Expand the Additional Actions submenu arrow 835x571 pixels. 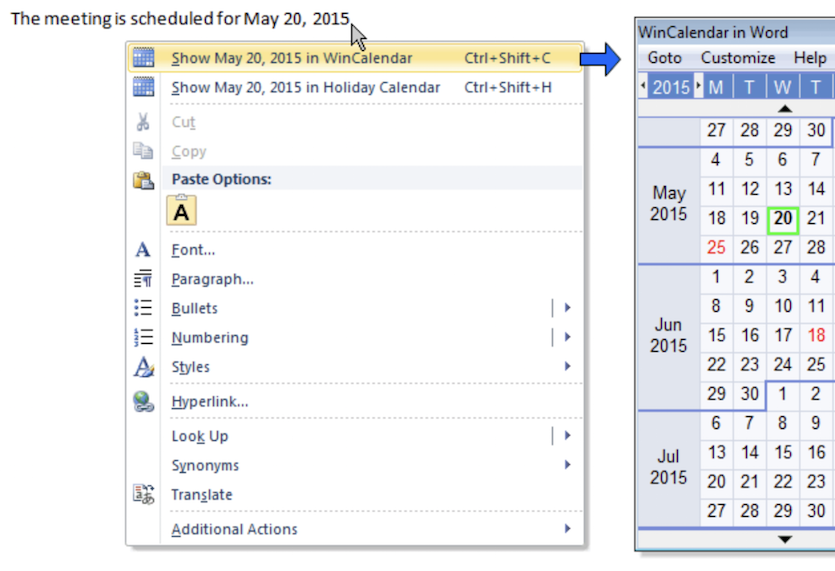pos(568,529)
